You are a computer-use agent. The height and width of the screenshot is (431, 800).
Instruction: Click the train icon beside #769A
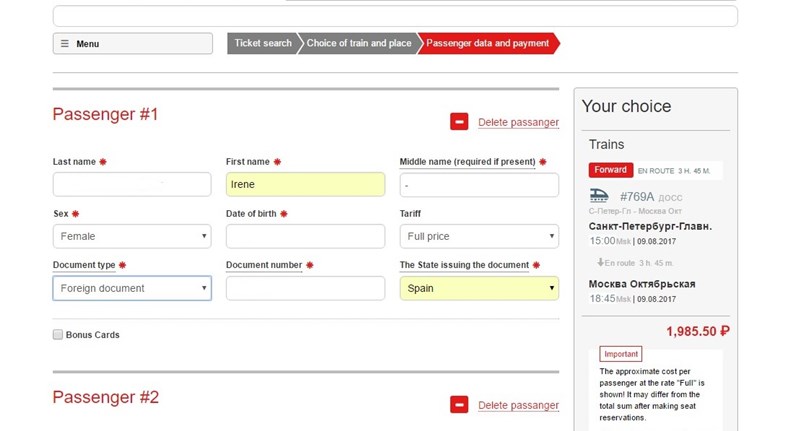click(599, 196)
